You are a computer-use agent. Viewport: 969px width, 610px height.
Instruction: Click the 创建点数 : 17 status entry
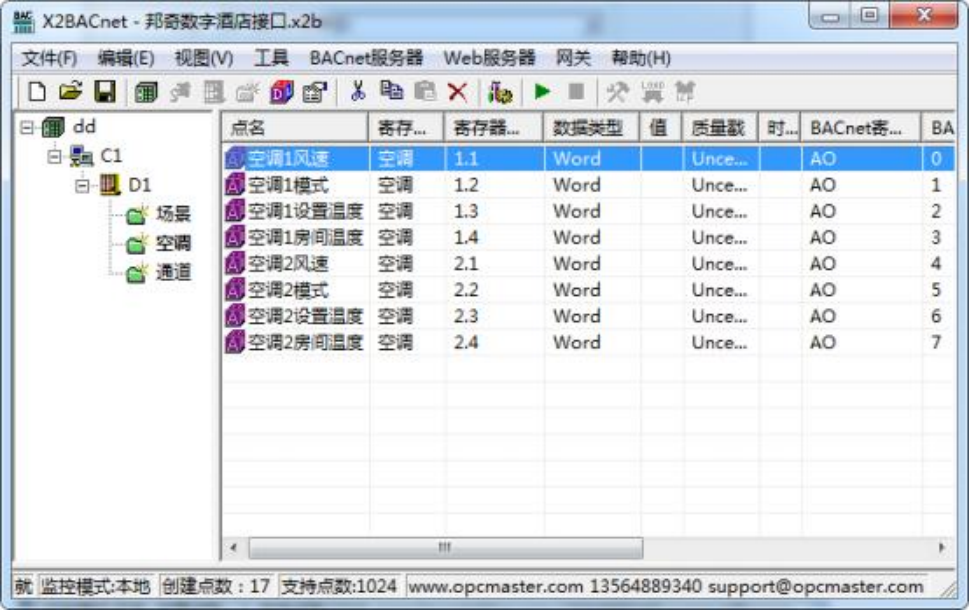(x=216, y=585)
